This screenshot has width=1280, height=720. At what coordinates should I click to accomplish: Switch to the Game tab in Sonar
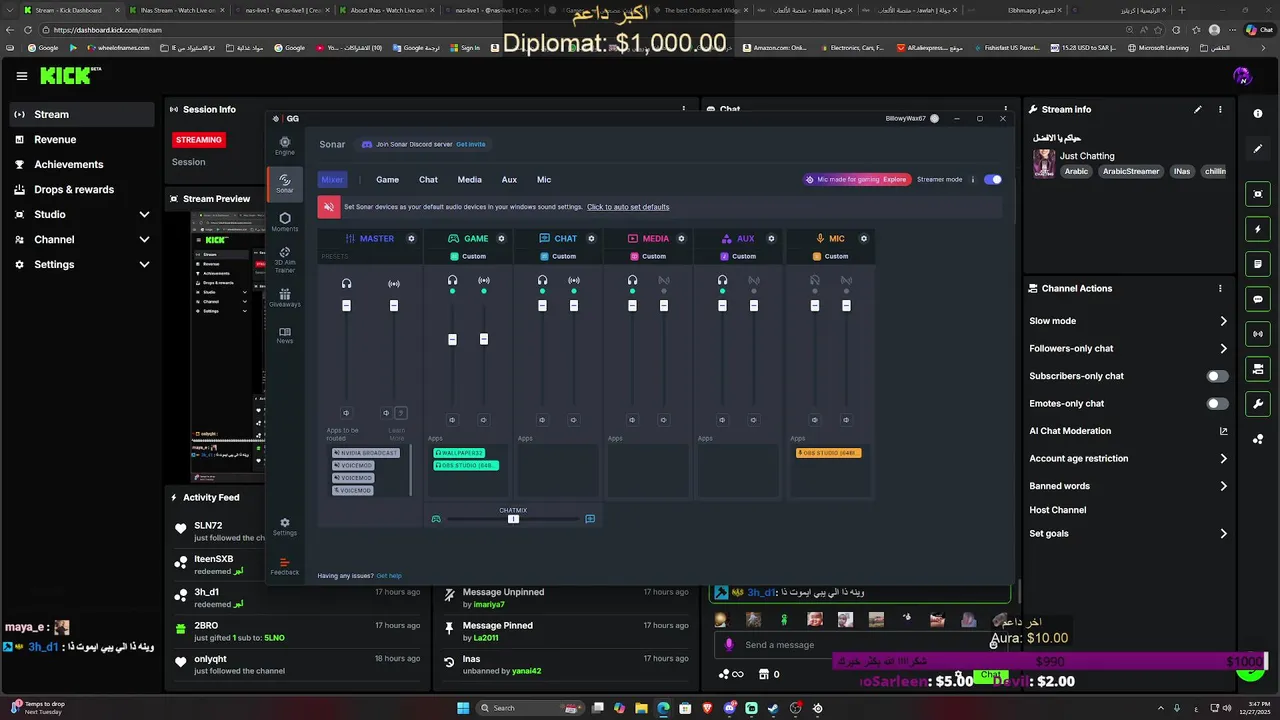click(387, 180)
